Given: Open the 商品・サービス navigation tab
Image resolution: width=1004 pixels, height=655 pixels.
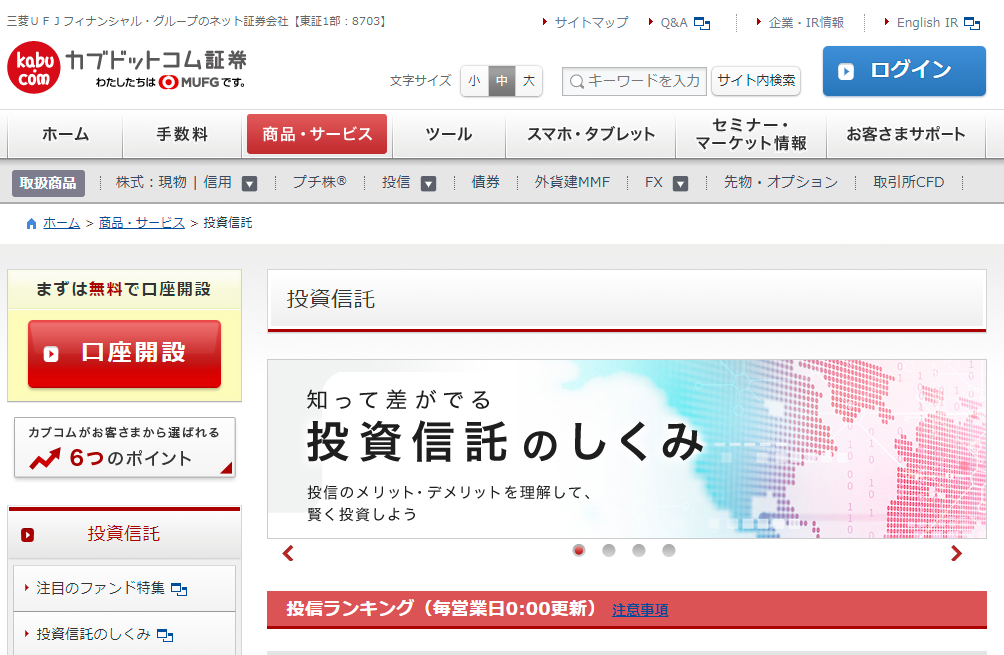Looking at the screenshot, I should 317,134.
